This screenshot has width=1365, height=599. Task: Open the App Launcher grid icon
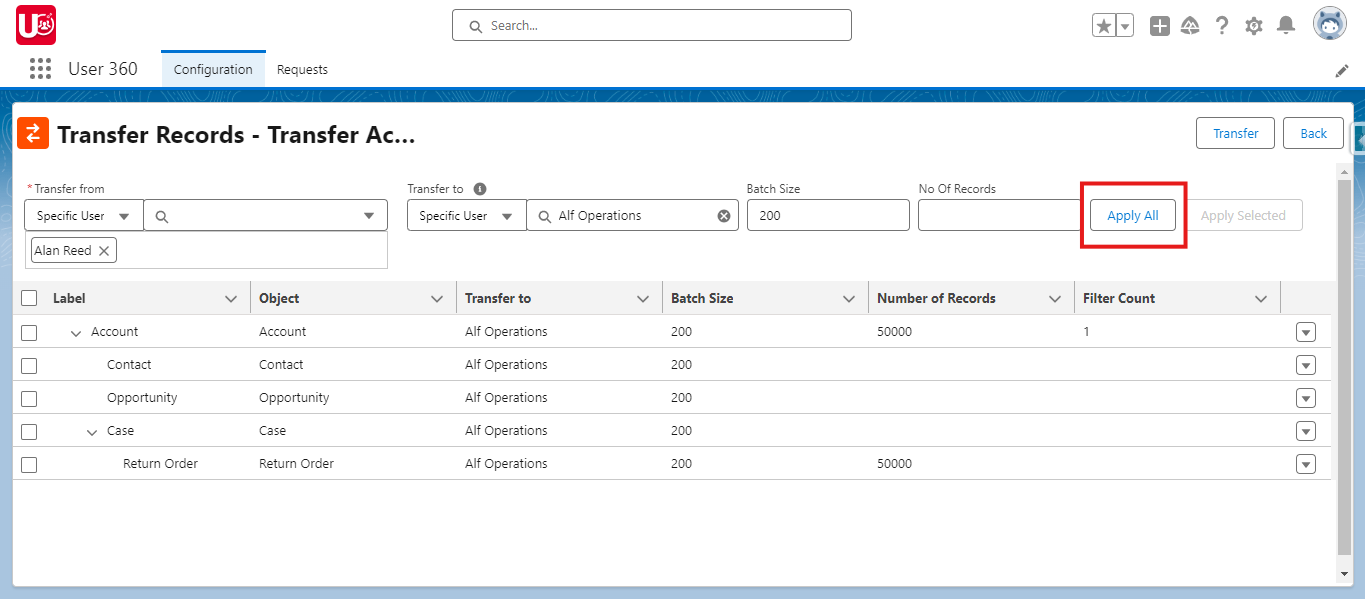40,69
